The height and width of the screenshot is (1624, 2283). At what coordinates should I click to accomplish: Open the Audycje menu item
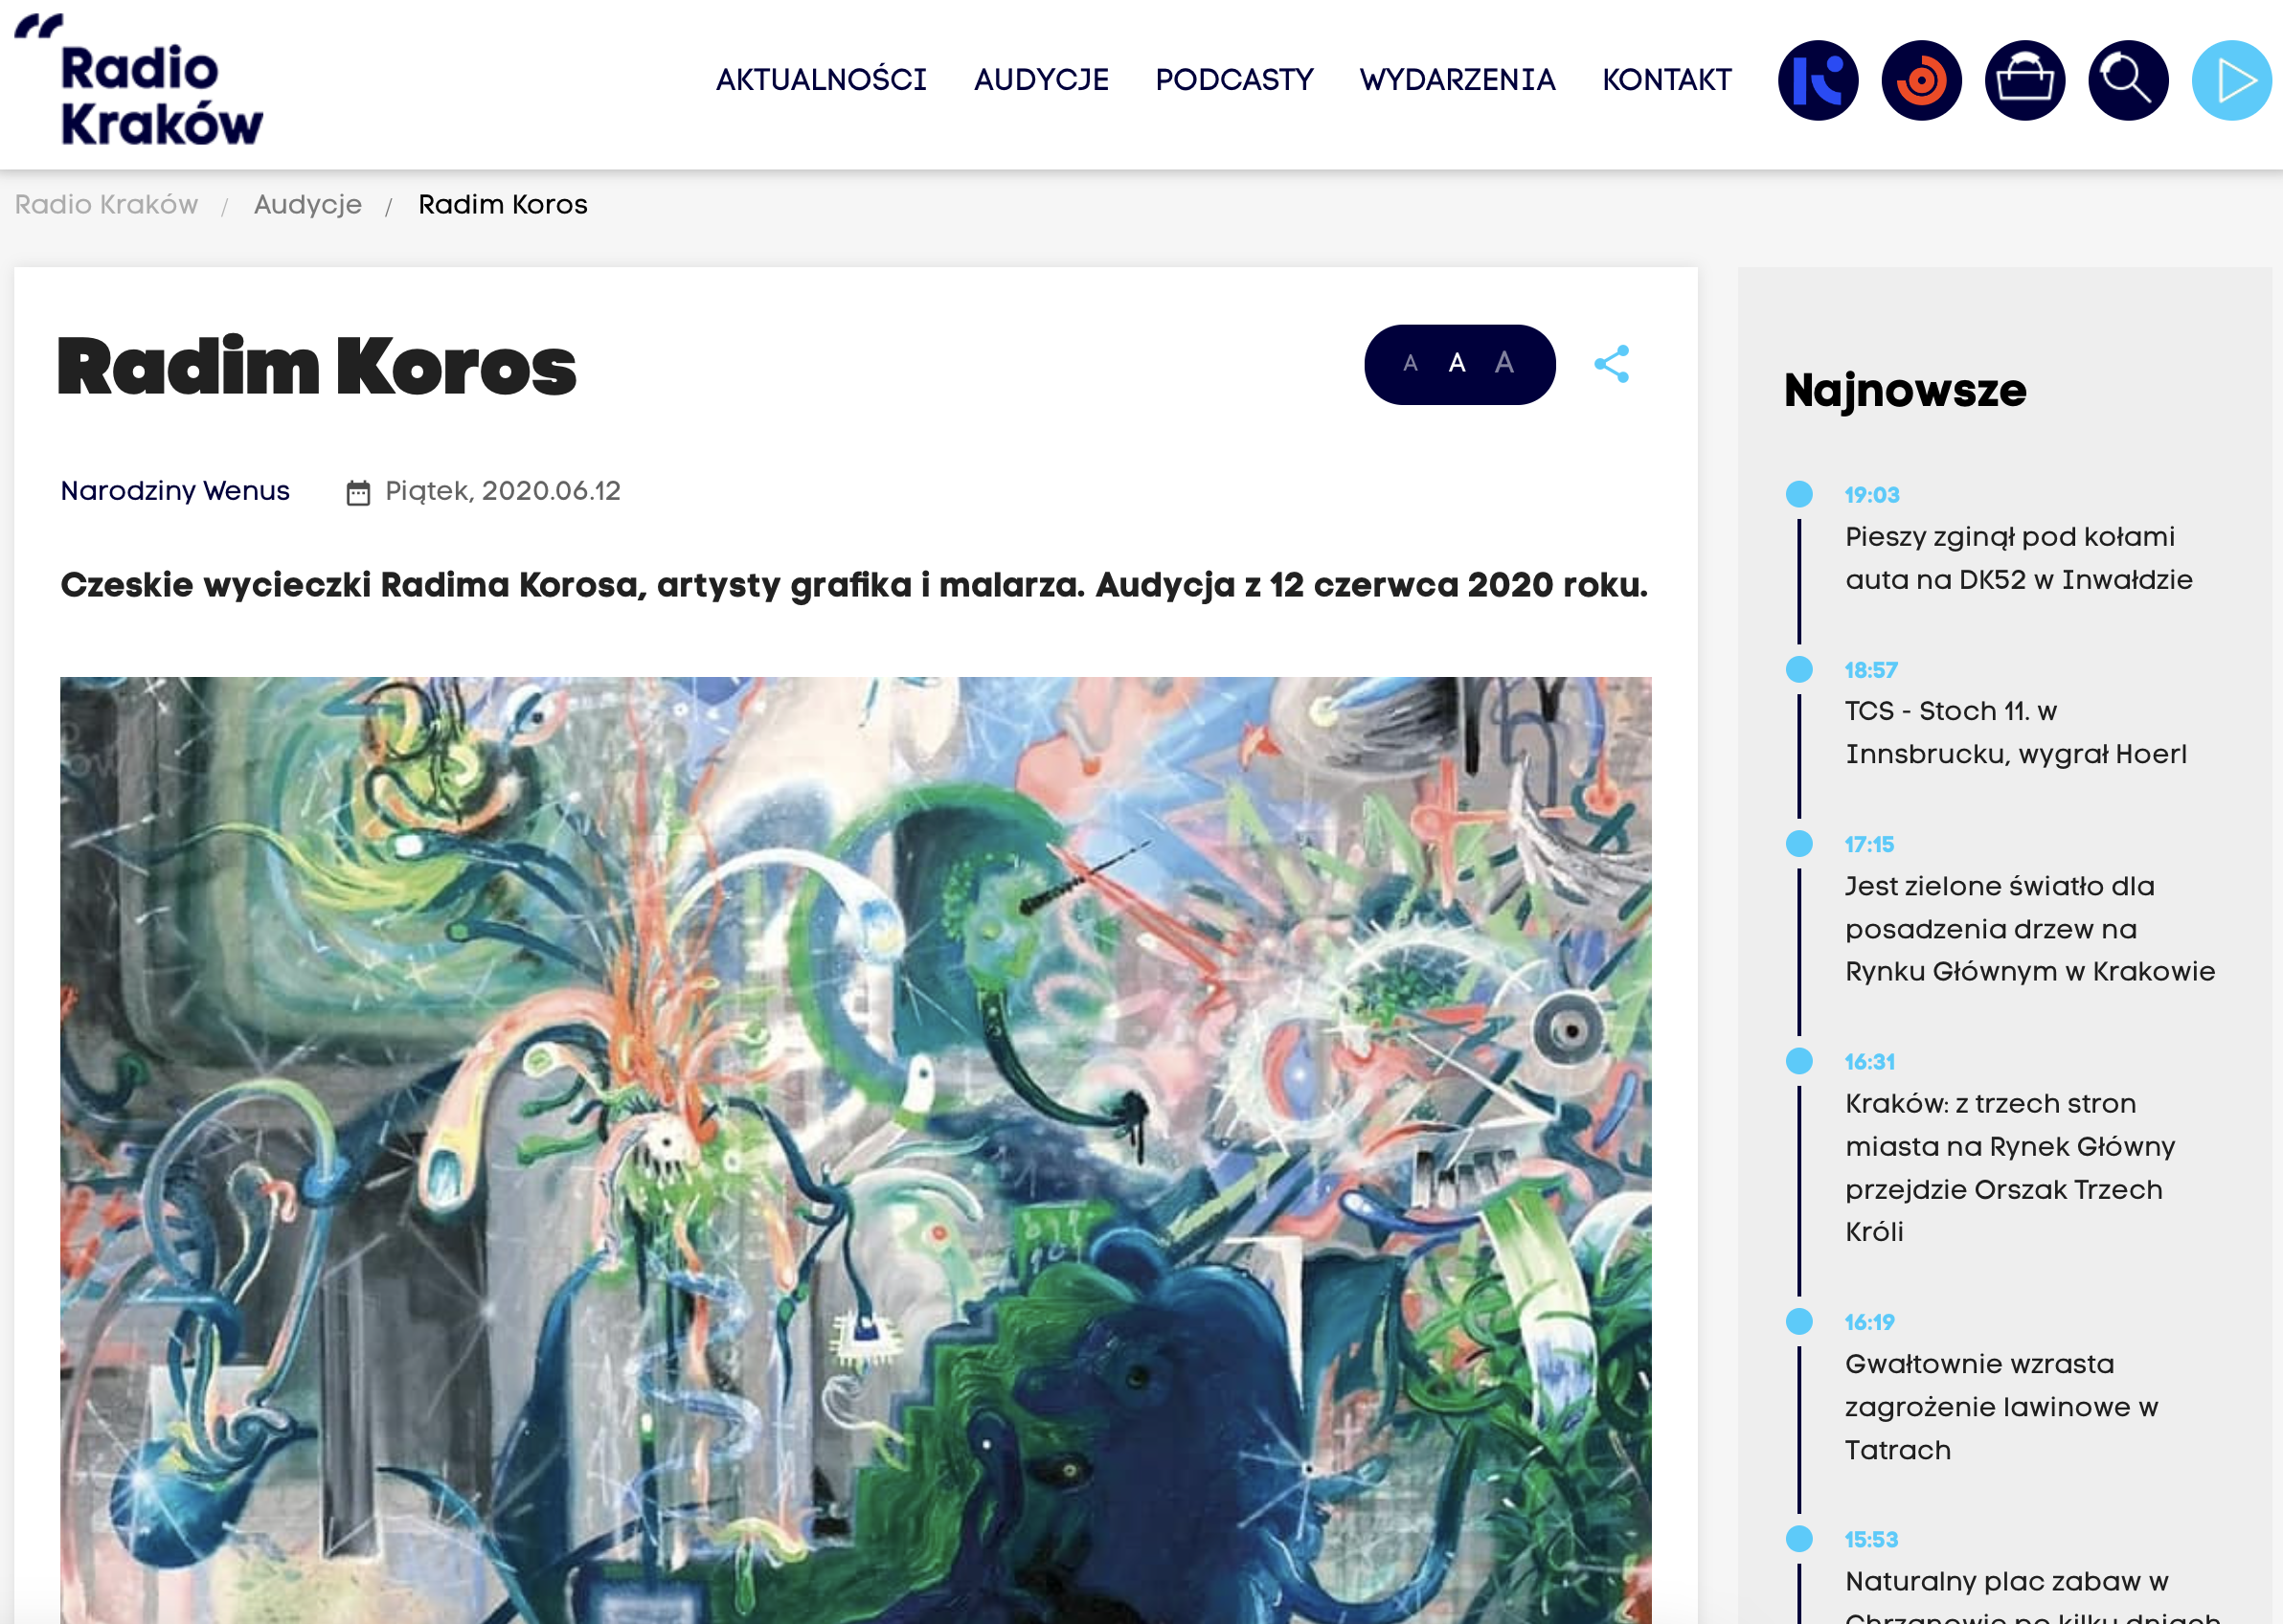pyautogui.click(x=1041, y=80)
